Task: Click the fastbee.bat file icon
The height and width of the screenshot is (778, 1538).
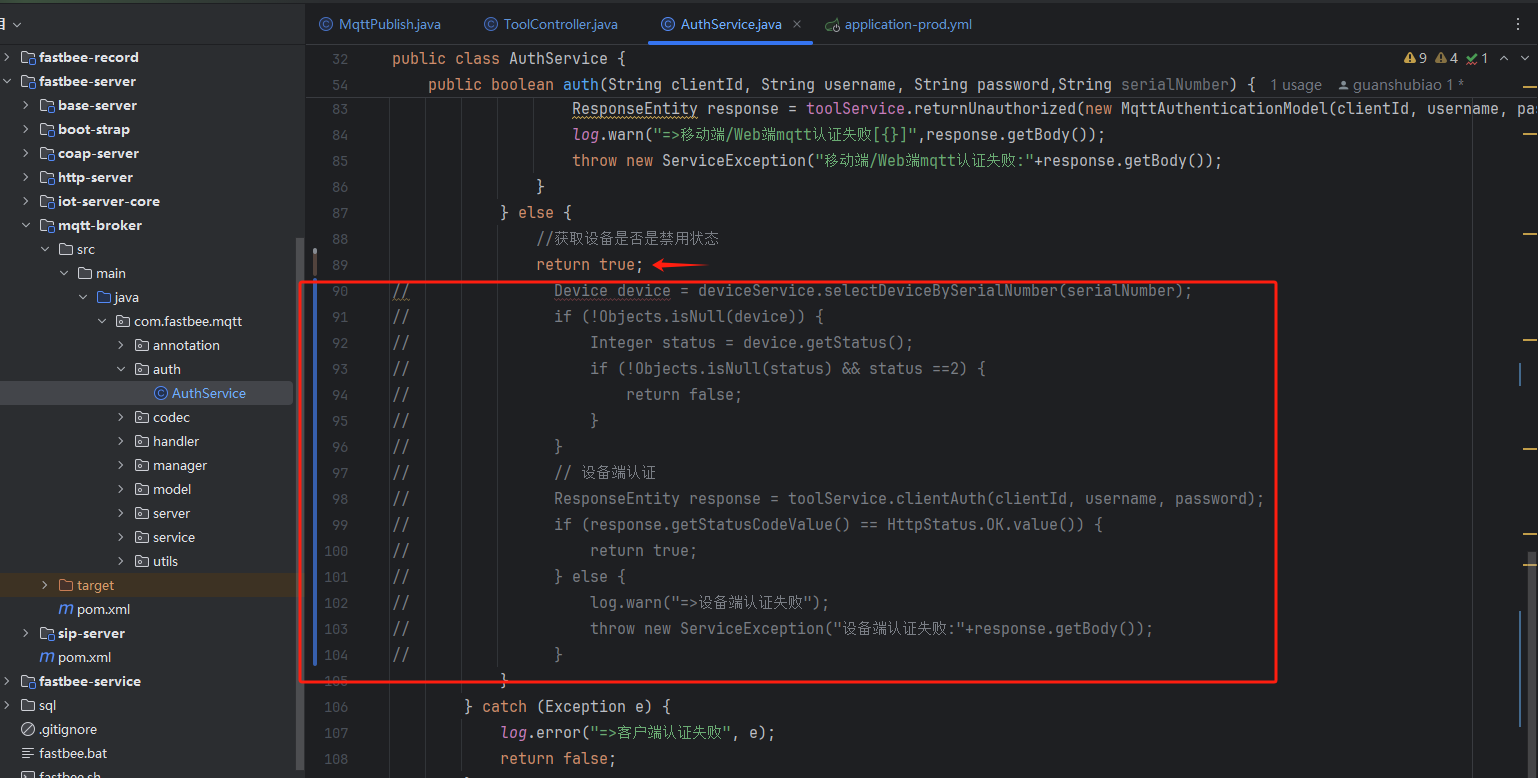Action: point(27,753)
